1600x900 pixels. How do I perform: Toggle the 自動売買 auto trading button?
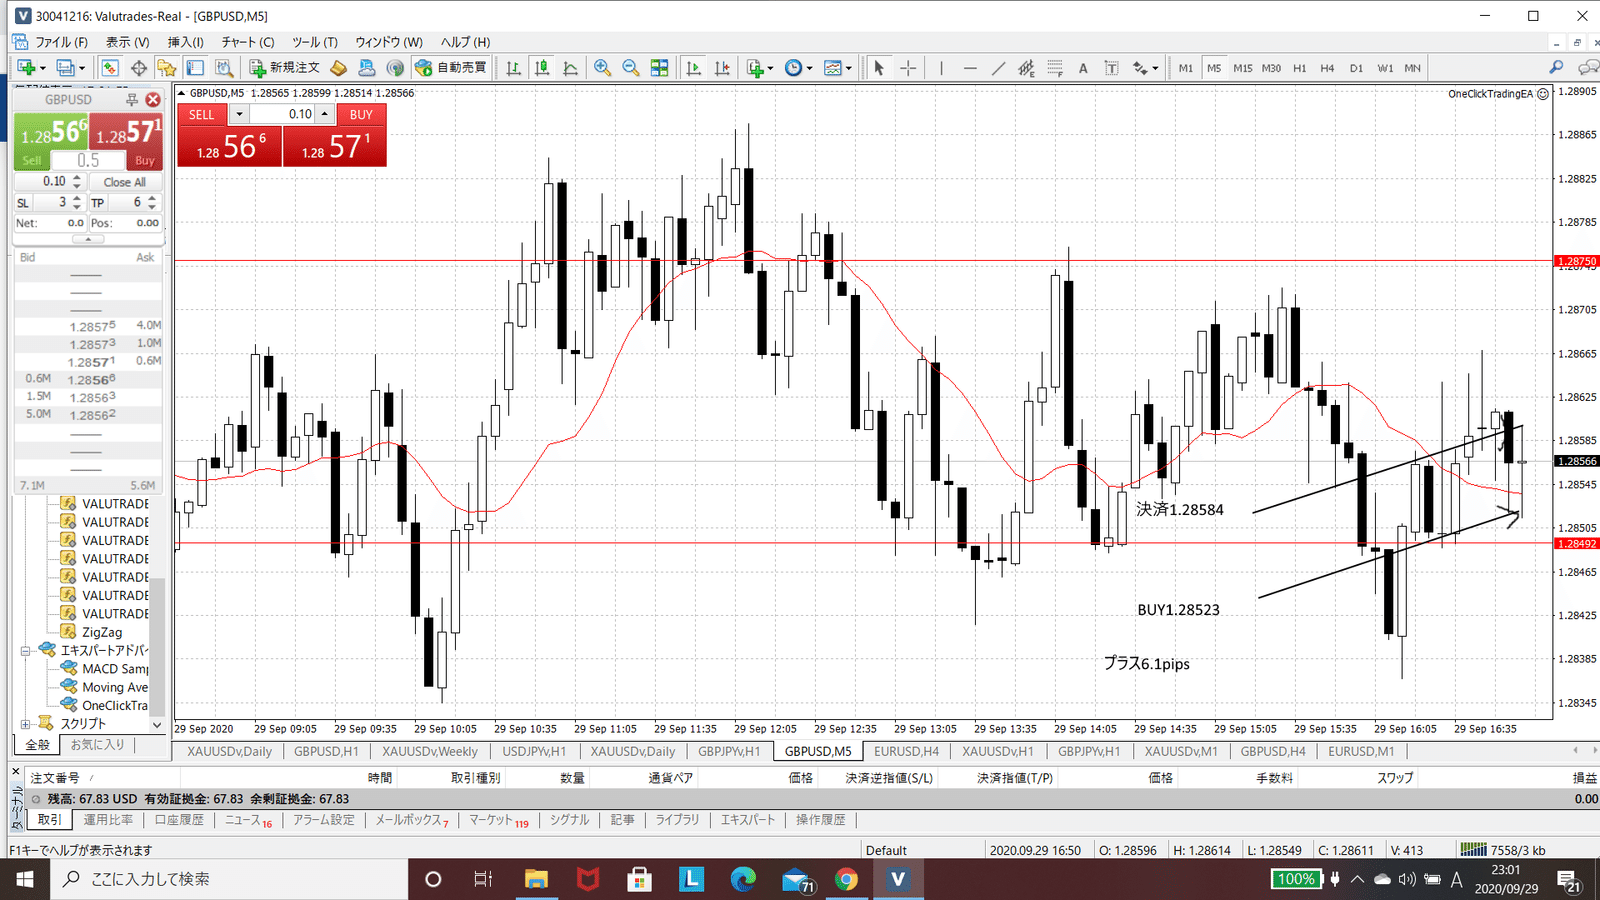[450, 68]
